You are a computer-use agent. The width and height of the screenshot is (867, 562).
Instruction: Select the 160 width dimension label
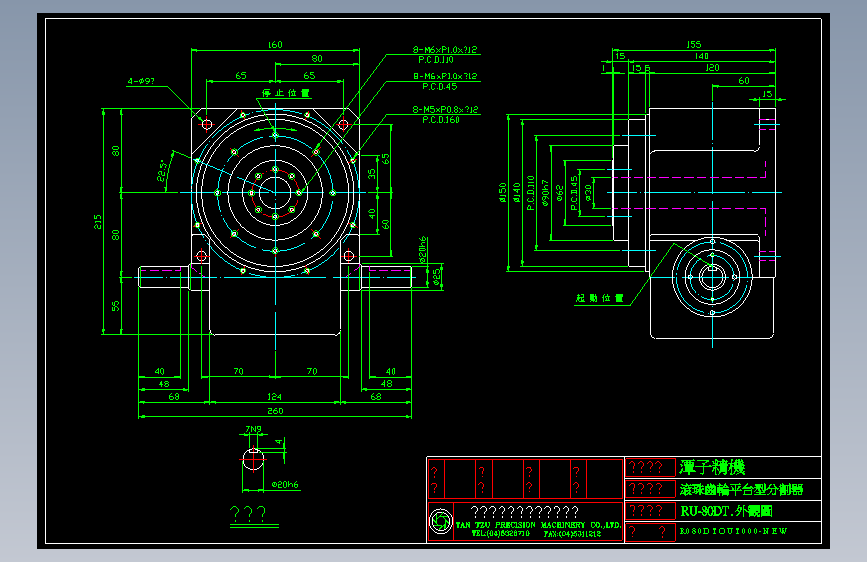[x=275, y=45]
